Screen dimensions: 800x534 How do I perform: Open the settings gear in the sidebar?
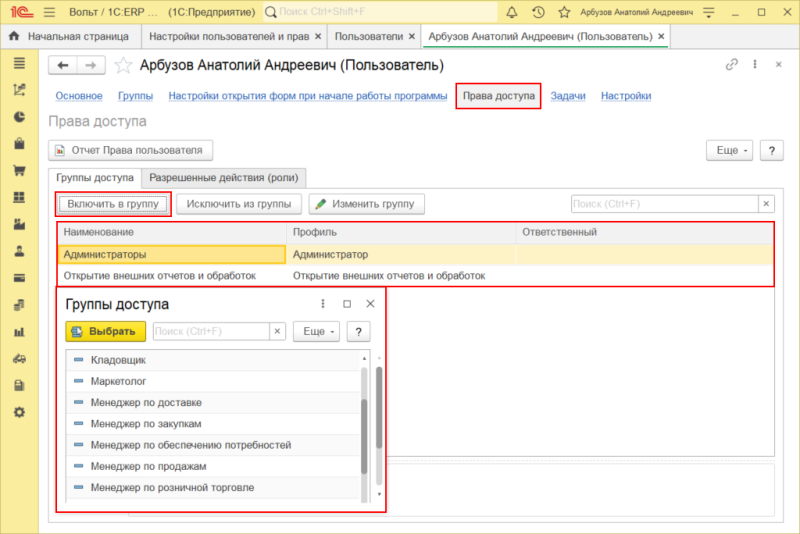pyautogui.click(x=19, y=412)
